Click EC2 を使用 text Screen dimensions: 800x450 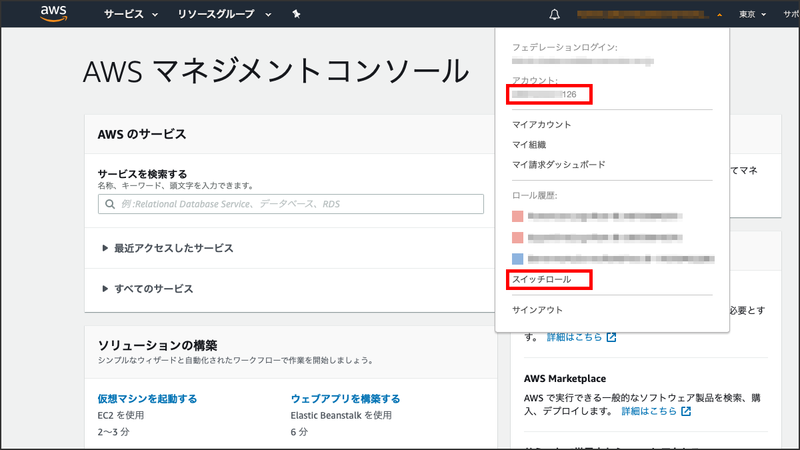click(121, 415)
